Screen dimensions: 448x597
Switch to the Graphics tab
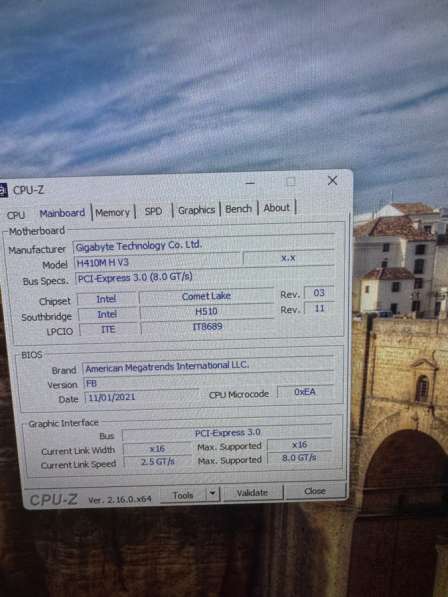(x=196, y=210)
